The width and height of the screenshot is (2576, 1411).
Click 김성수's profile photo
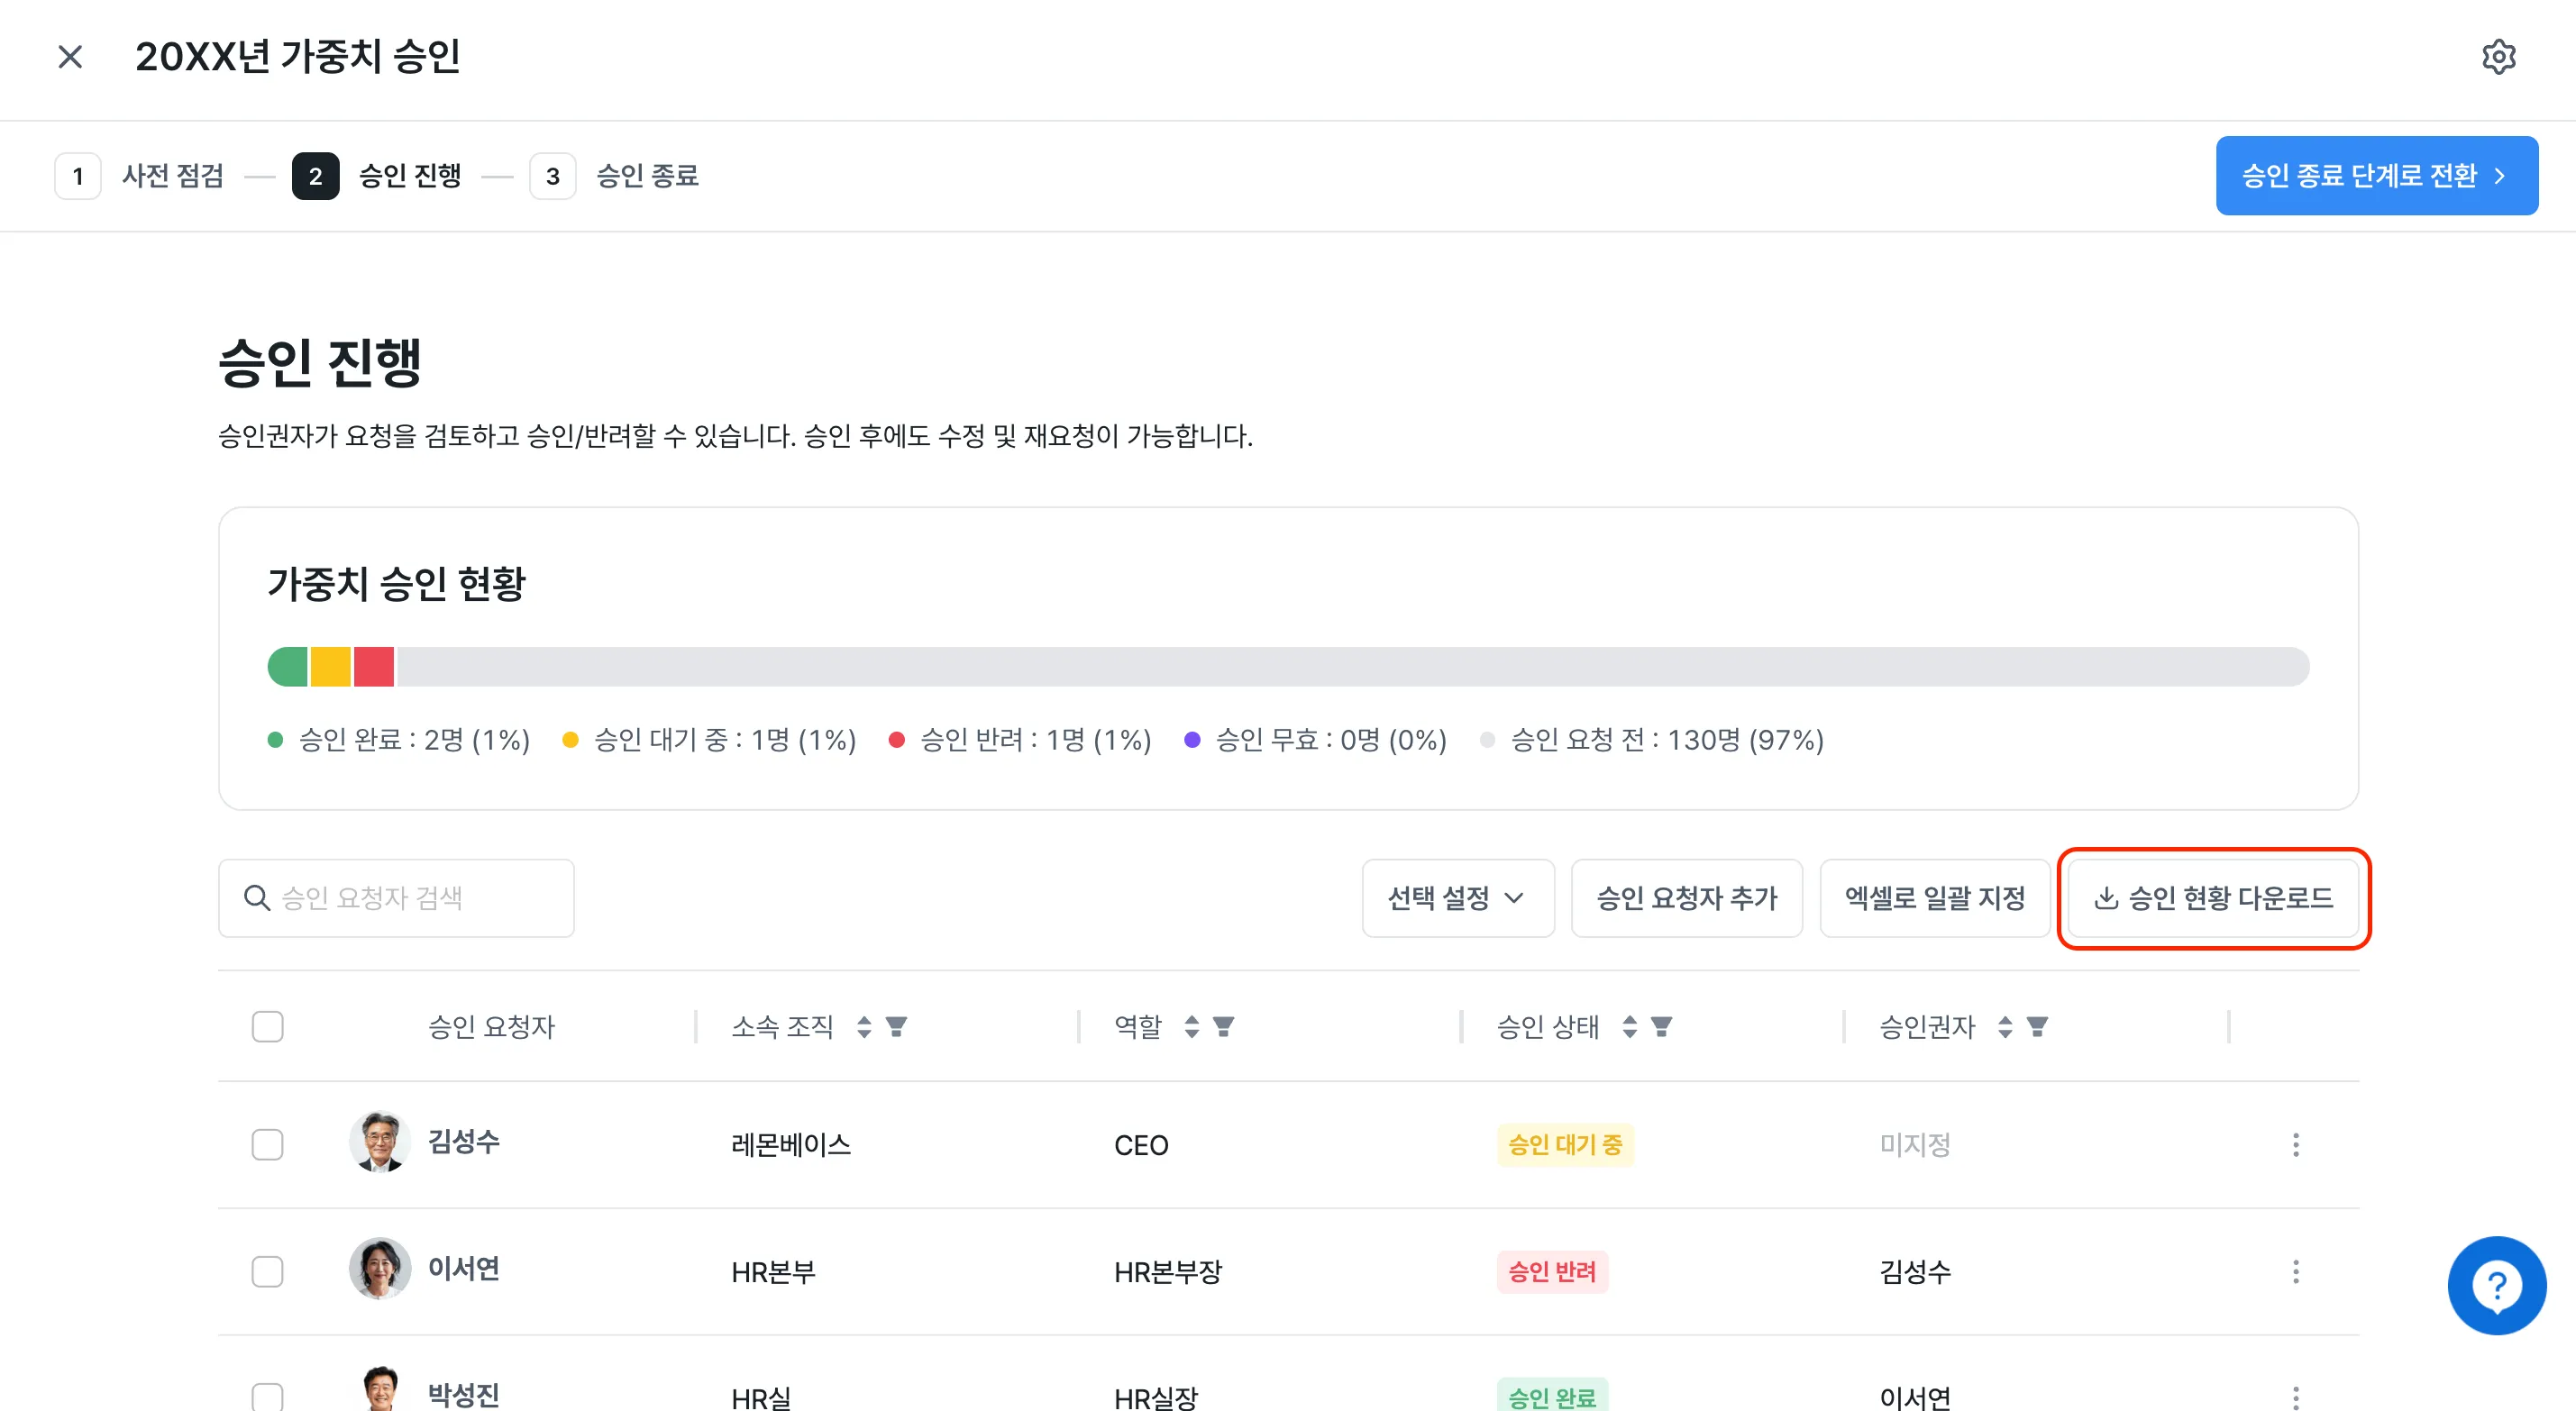[x=379, y=1142]
